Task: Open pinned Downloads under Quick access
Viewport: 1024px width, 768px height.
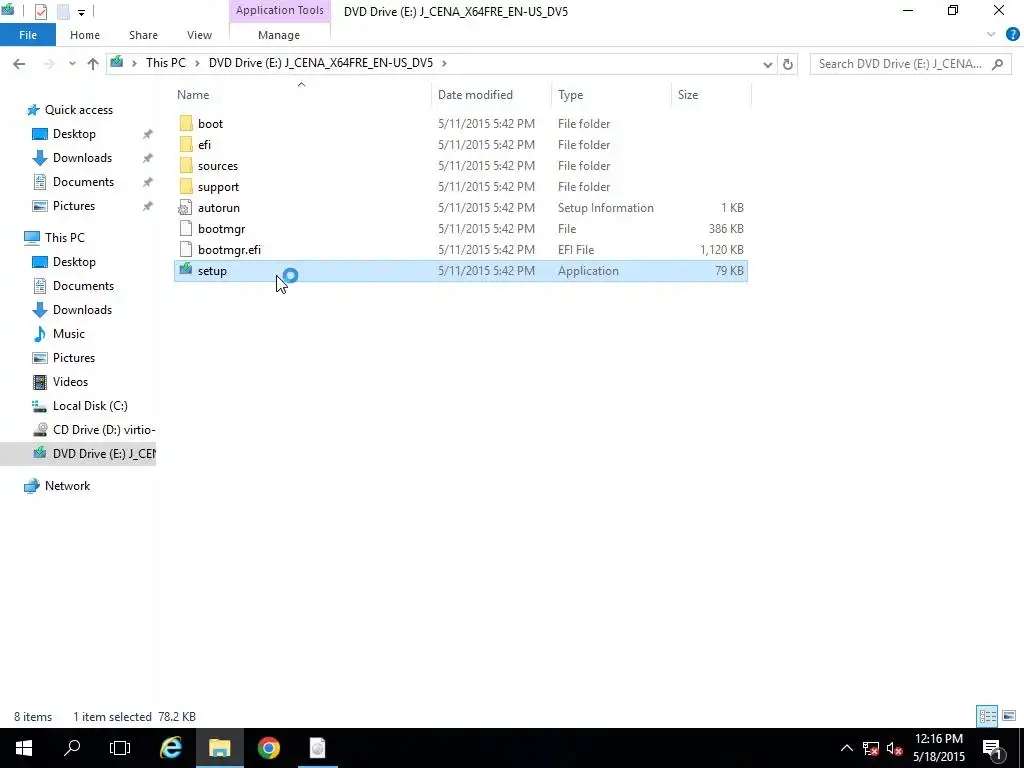Action: (82, 158)
